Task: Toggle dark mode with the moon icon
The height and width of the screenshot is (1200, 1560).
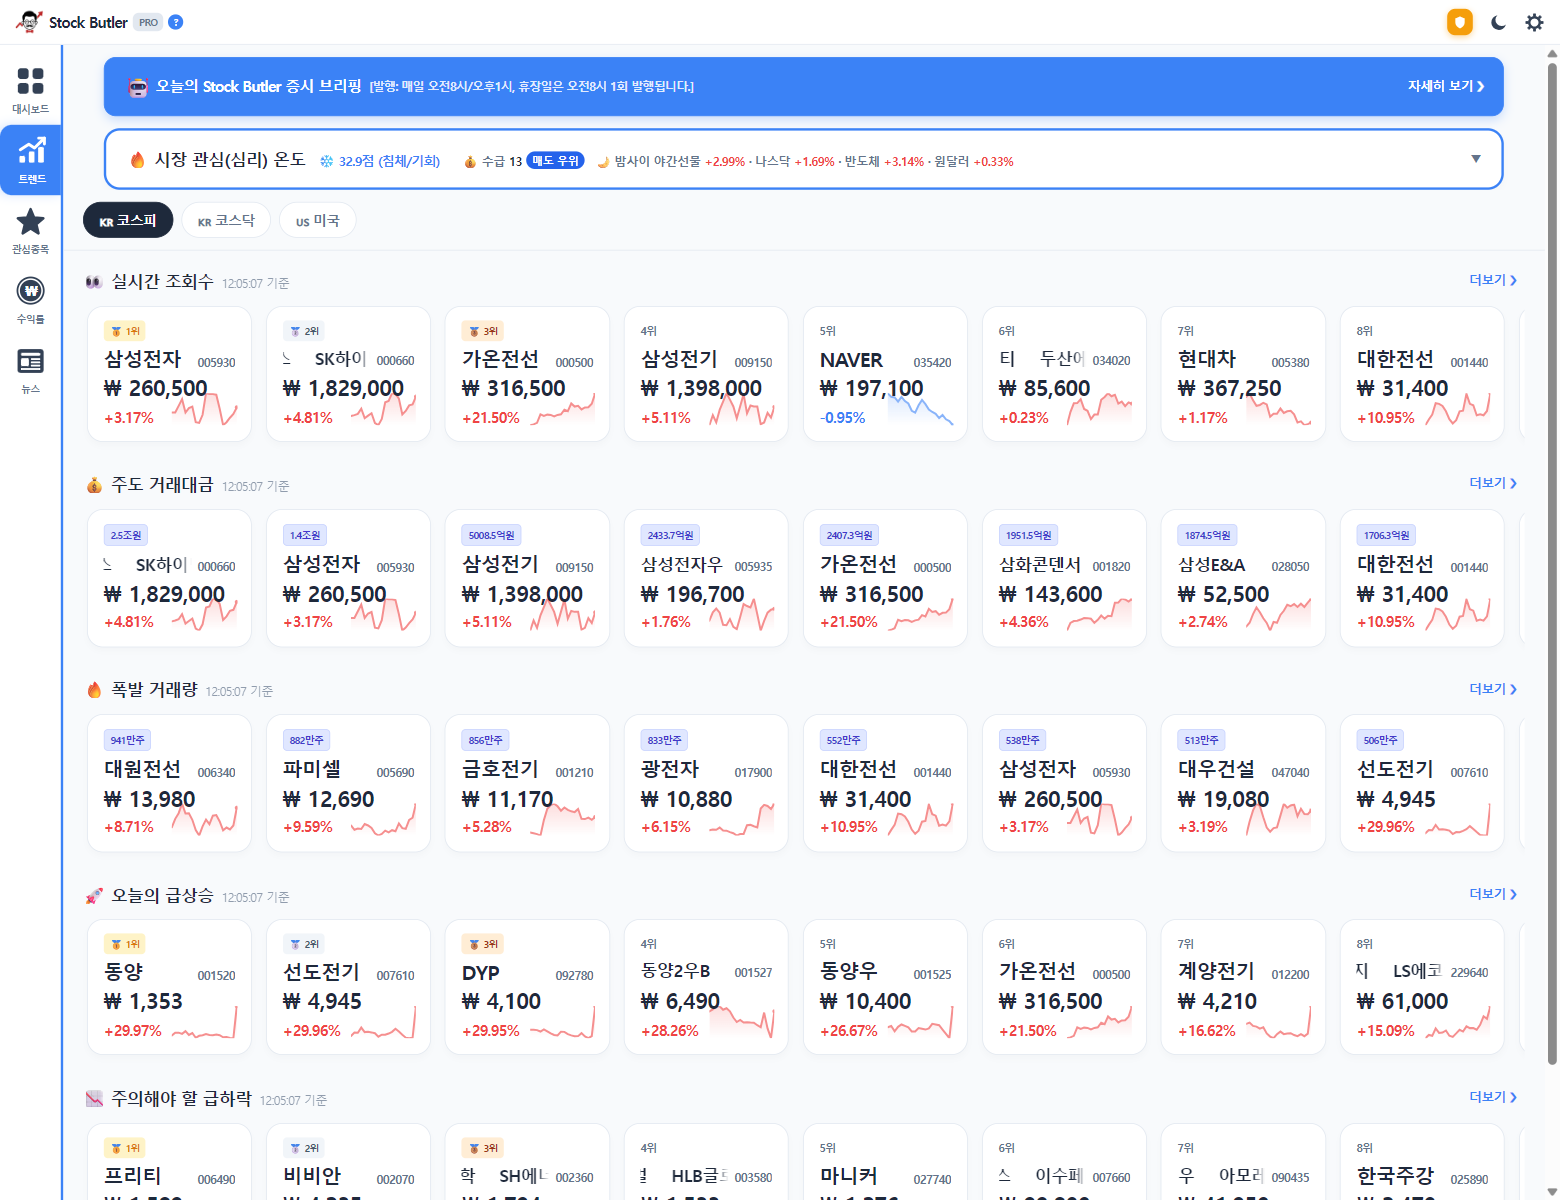Action: pos(1498,22)
